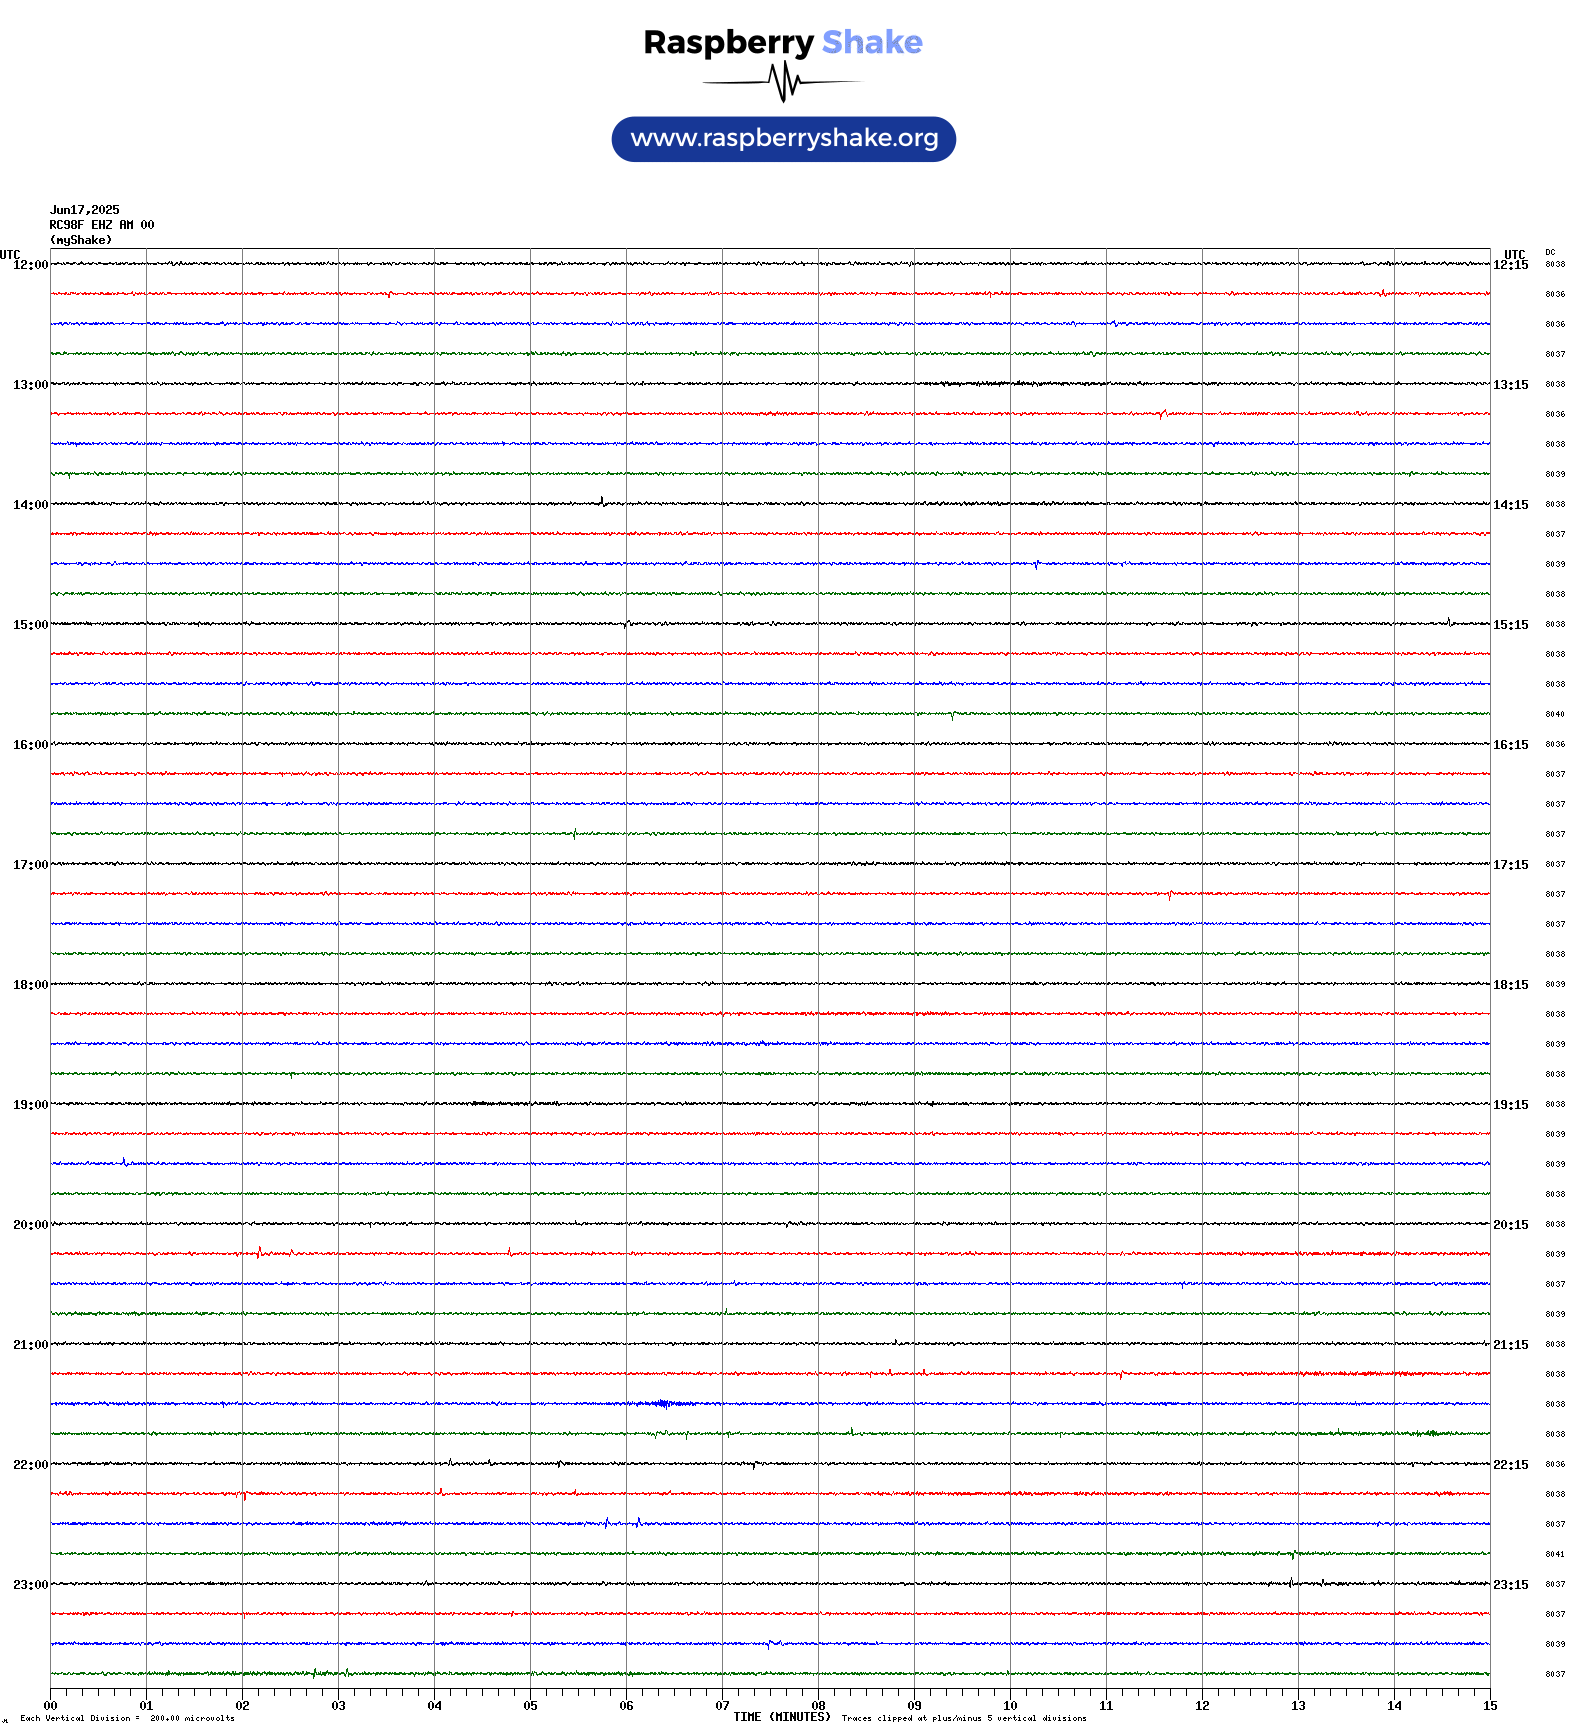Click the 12:15 end-time label

pyautogui.click(x=1511, y=265)
